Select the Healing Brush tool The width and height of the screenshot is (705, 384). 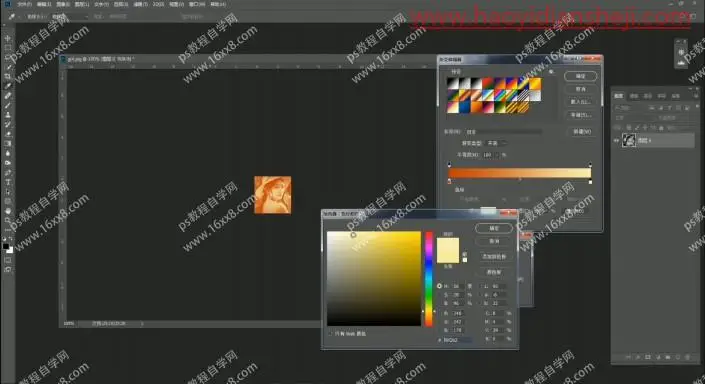coord(8,95)
